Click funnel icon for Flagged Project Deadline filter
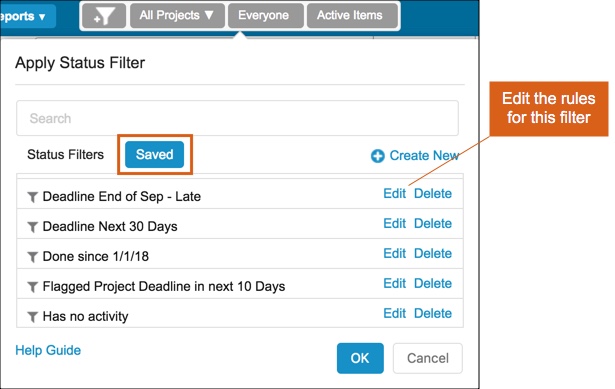 pos(33,287)
